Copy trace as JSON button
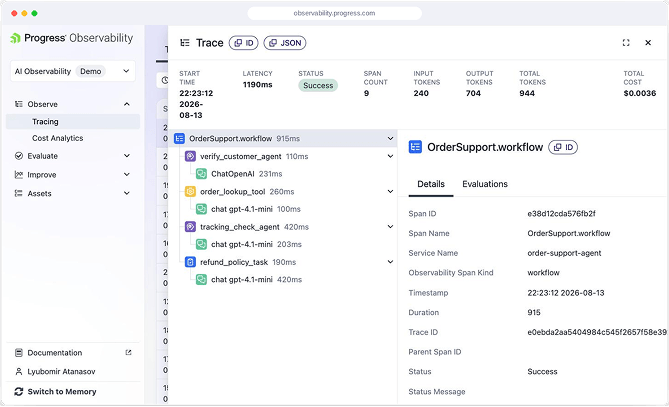The image size is (669, 407). coord(285,43)
